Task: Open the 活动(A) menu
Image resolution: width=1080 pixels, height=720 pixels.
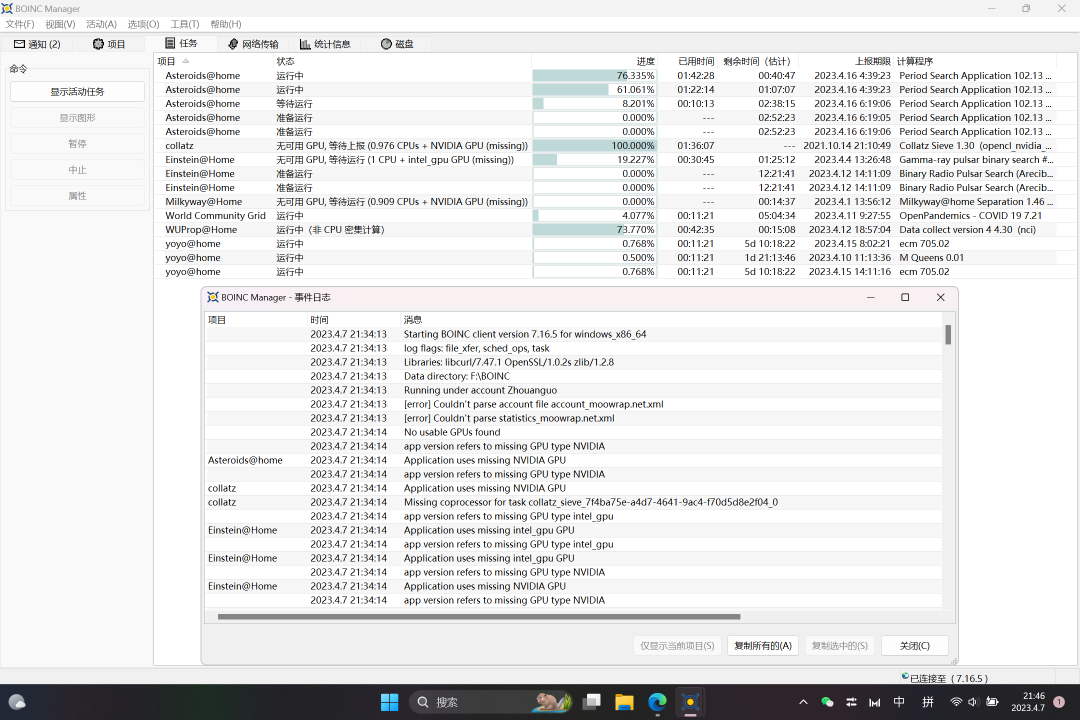Action: [101, 24]
